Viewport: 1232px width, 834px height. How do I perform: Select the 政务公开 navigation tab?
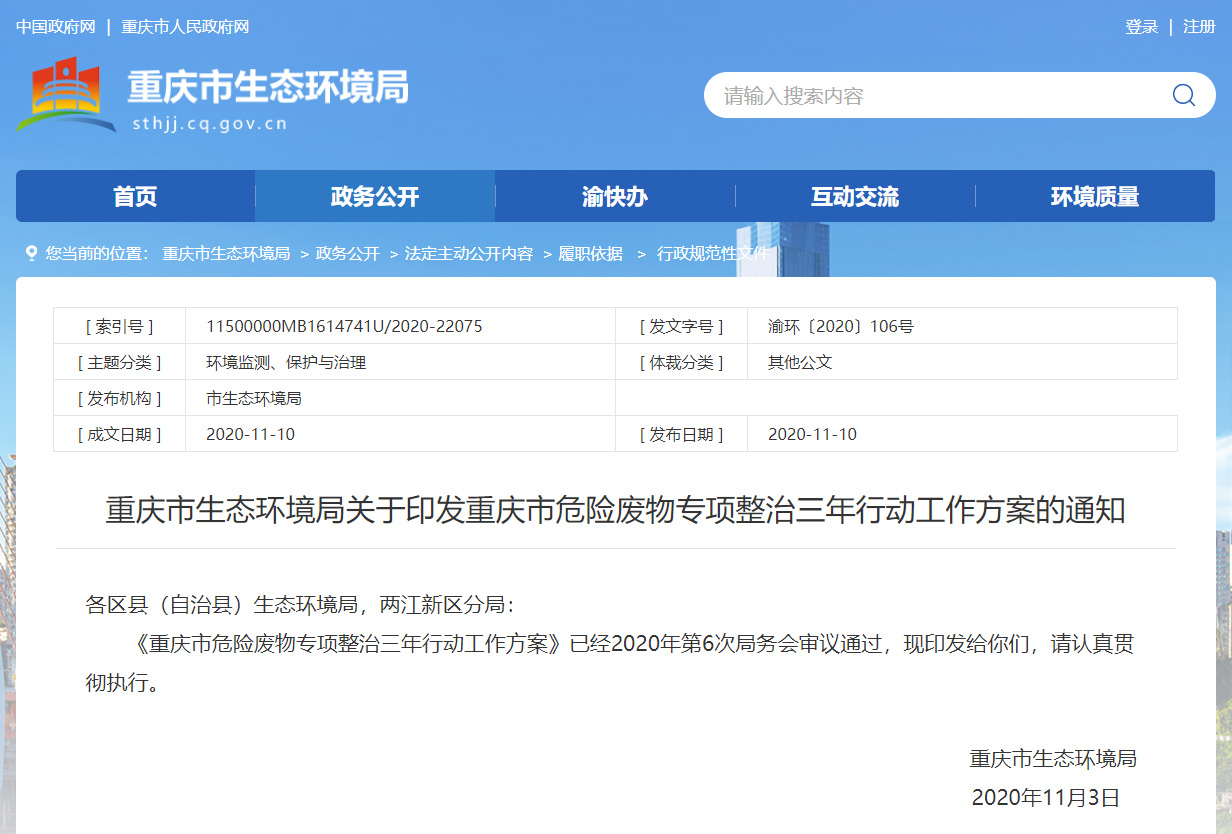click(x=375, y=197)
